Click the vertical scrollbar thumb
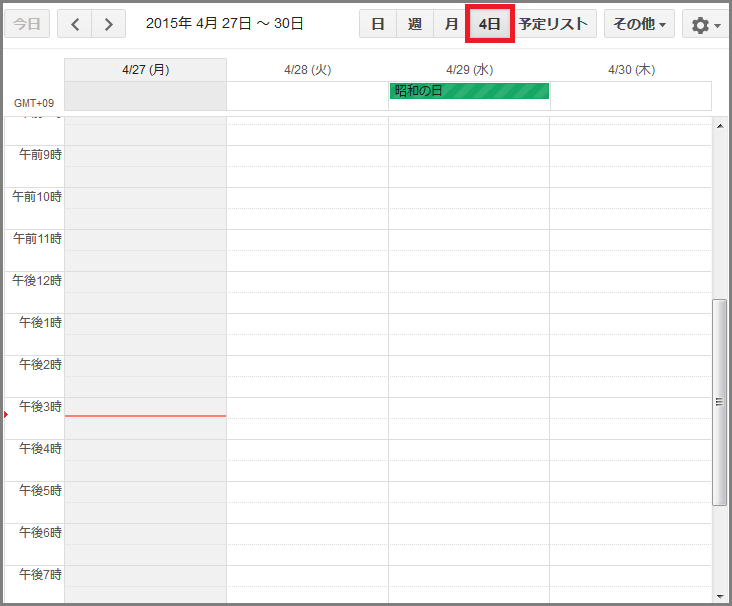Viewport: 732px width, 606px height. tap(719, 402)
